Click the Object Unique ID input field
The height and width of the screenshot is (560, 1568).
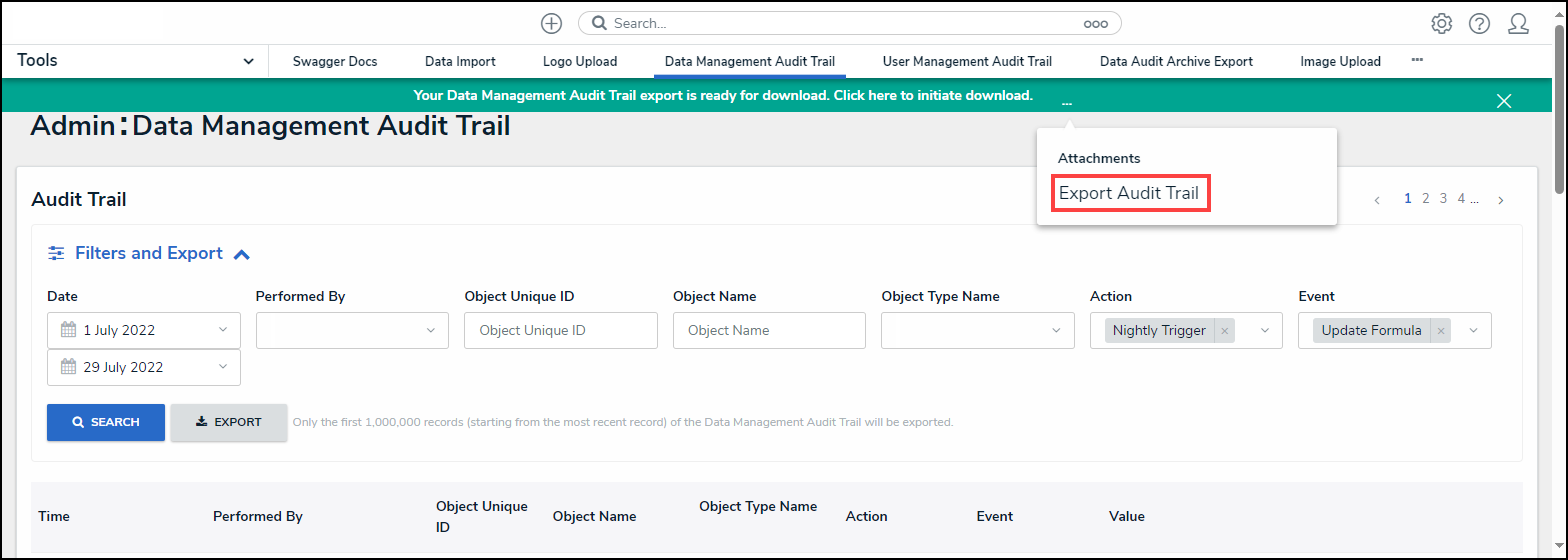click(560, 331)
